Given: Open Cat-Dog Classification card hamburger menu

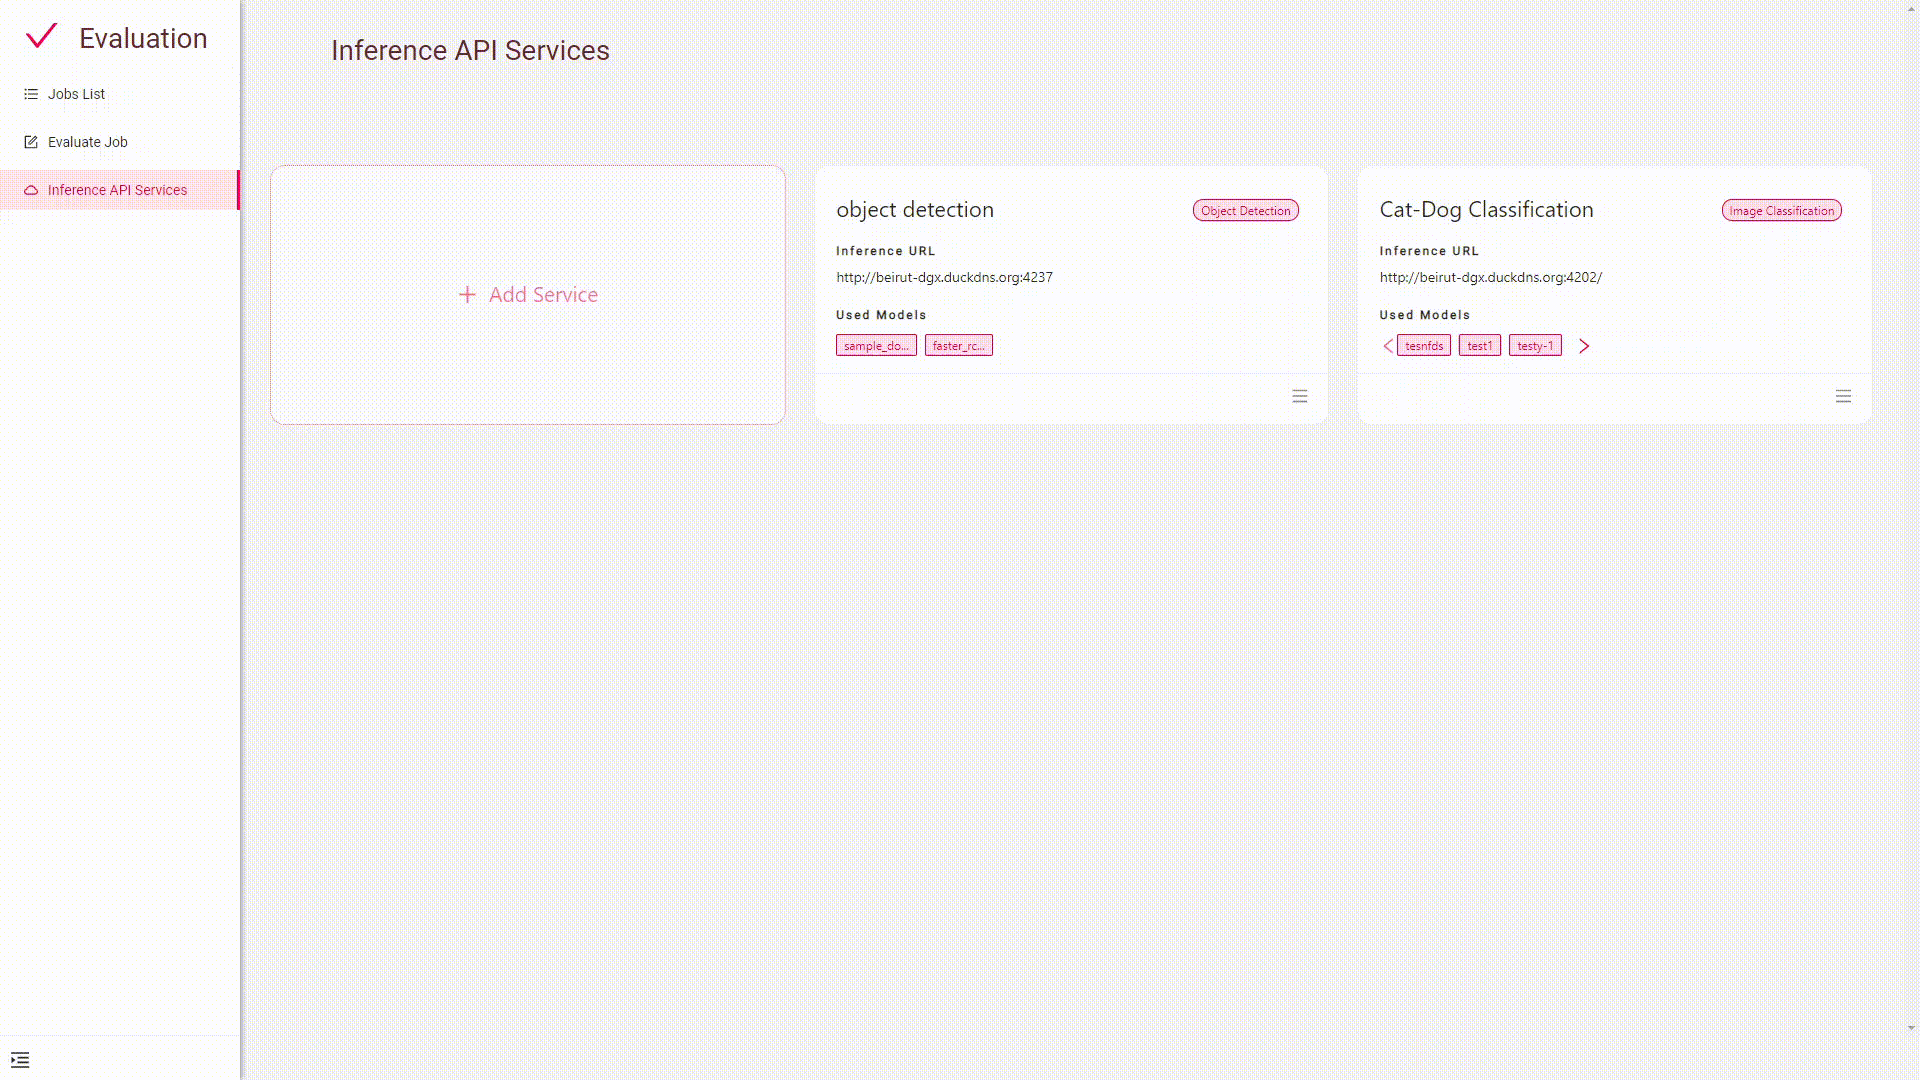Looking at the screenshot, I should point(1843,397).
